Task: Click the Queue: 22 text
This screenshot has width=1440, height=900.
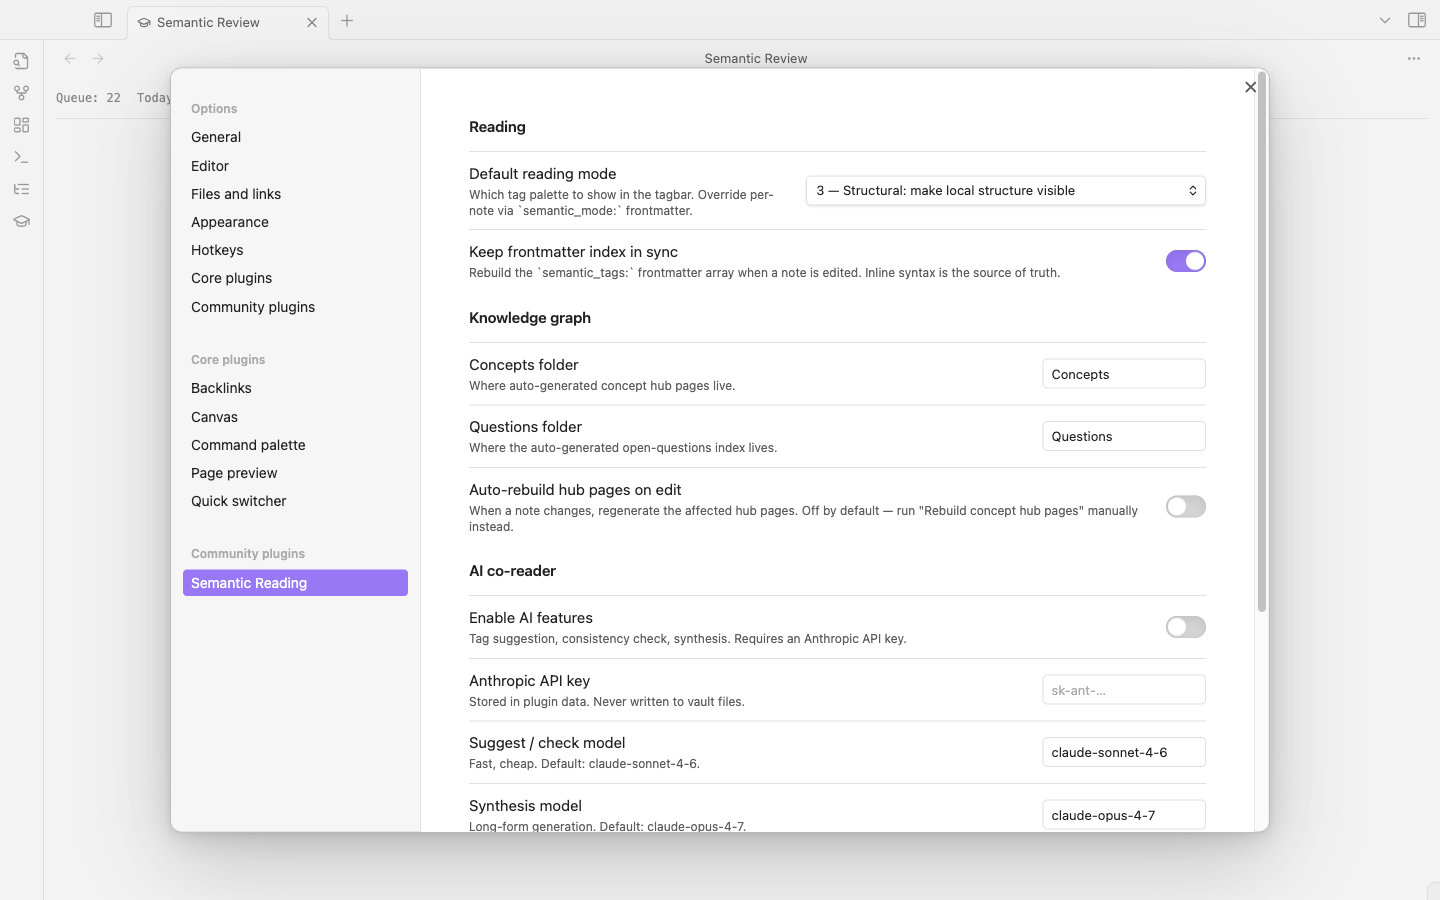Action: pyautogui.click(x=88, y=98)
